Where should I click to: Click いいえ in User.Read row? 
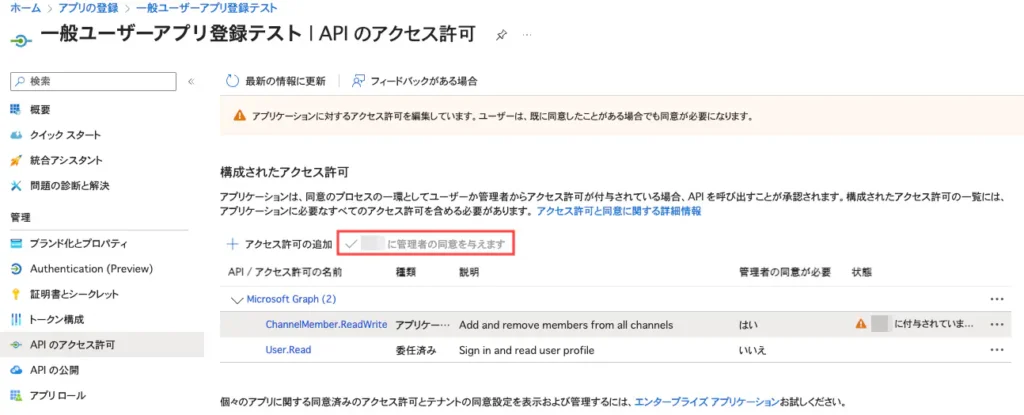click(x=752, y=350)
